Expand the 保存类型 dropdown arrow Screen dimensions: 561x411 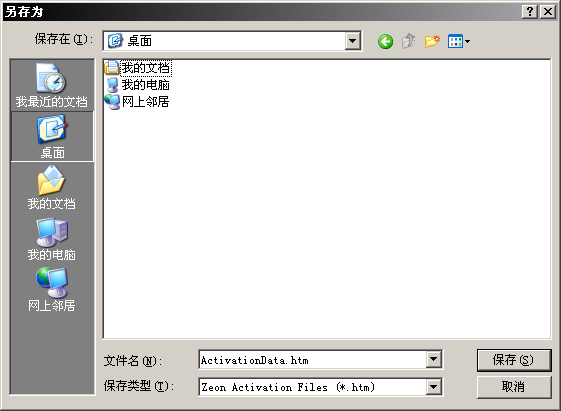433,387
